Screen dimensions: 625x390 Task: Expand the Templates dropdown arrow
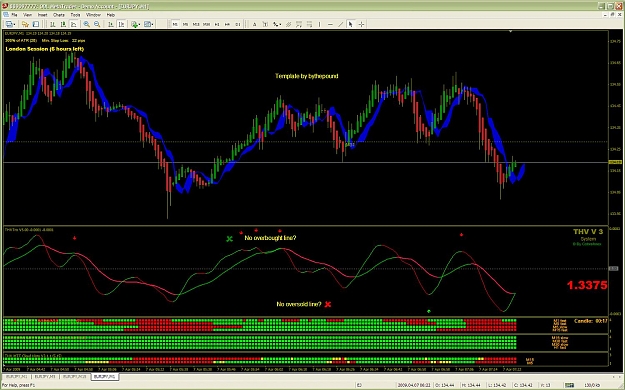point(153,25)
